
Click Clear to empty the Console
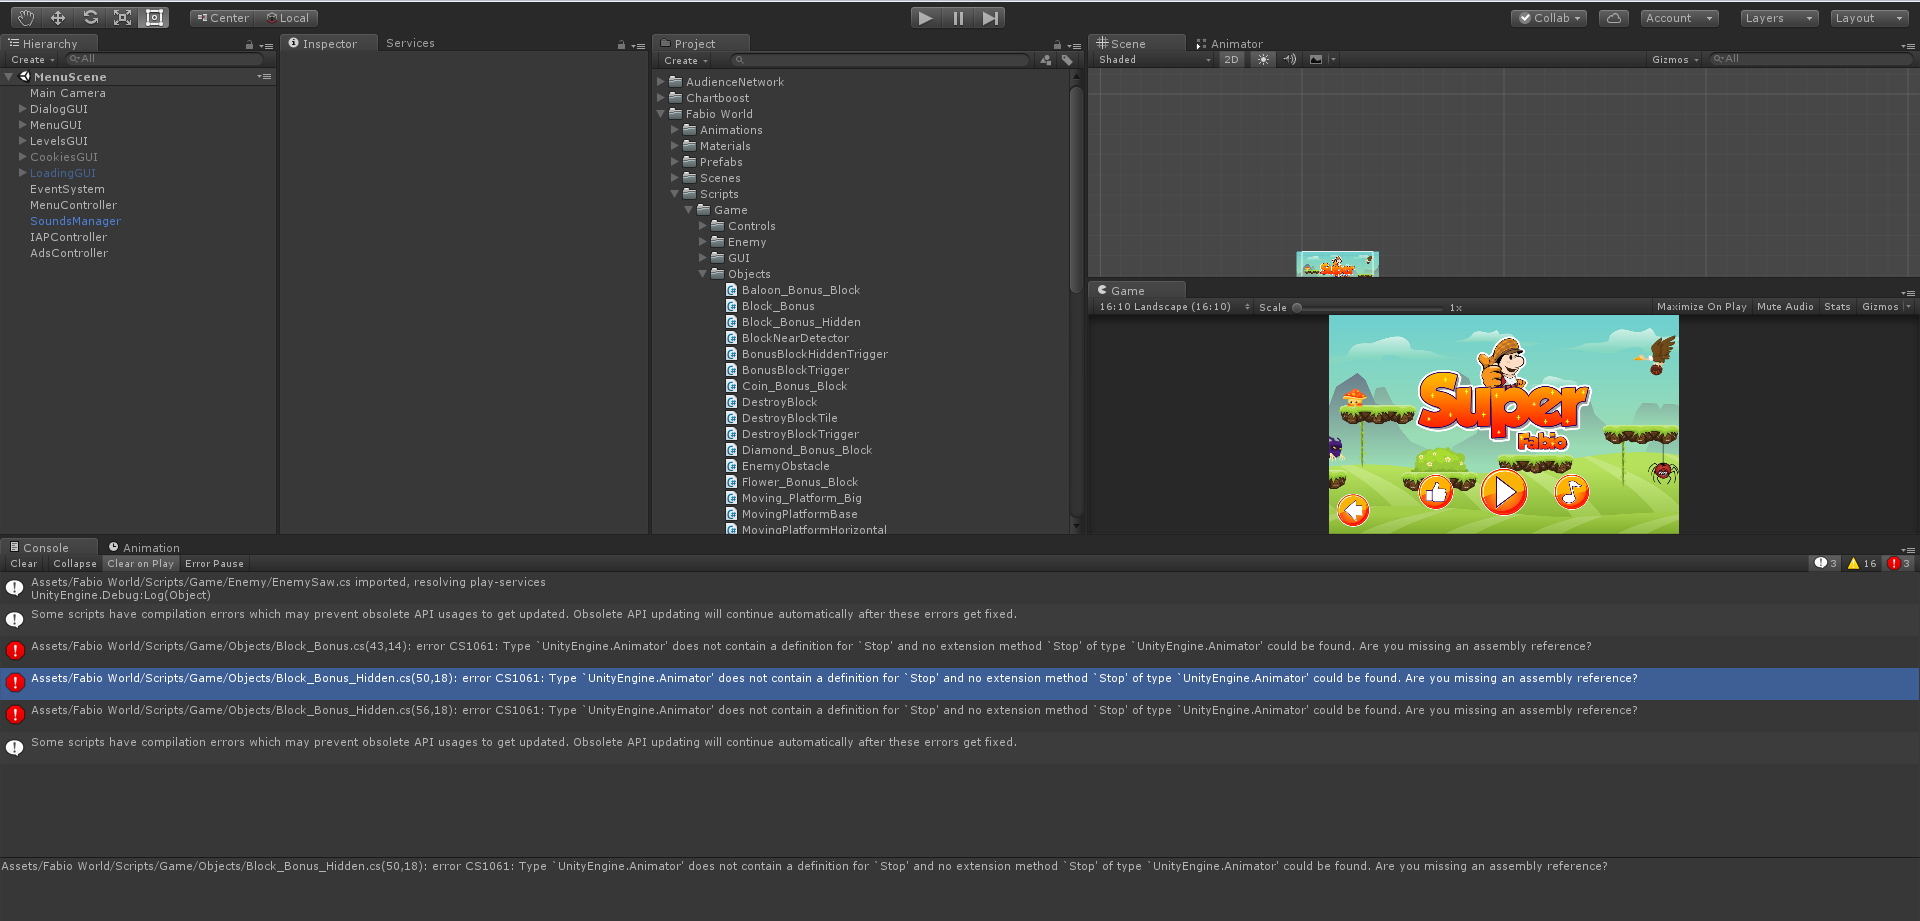tap(22, 563)
